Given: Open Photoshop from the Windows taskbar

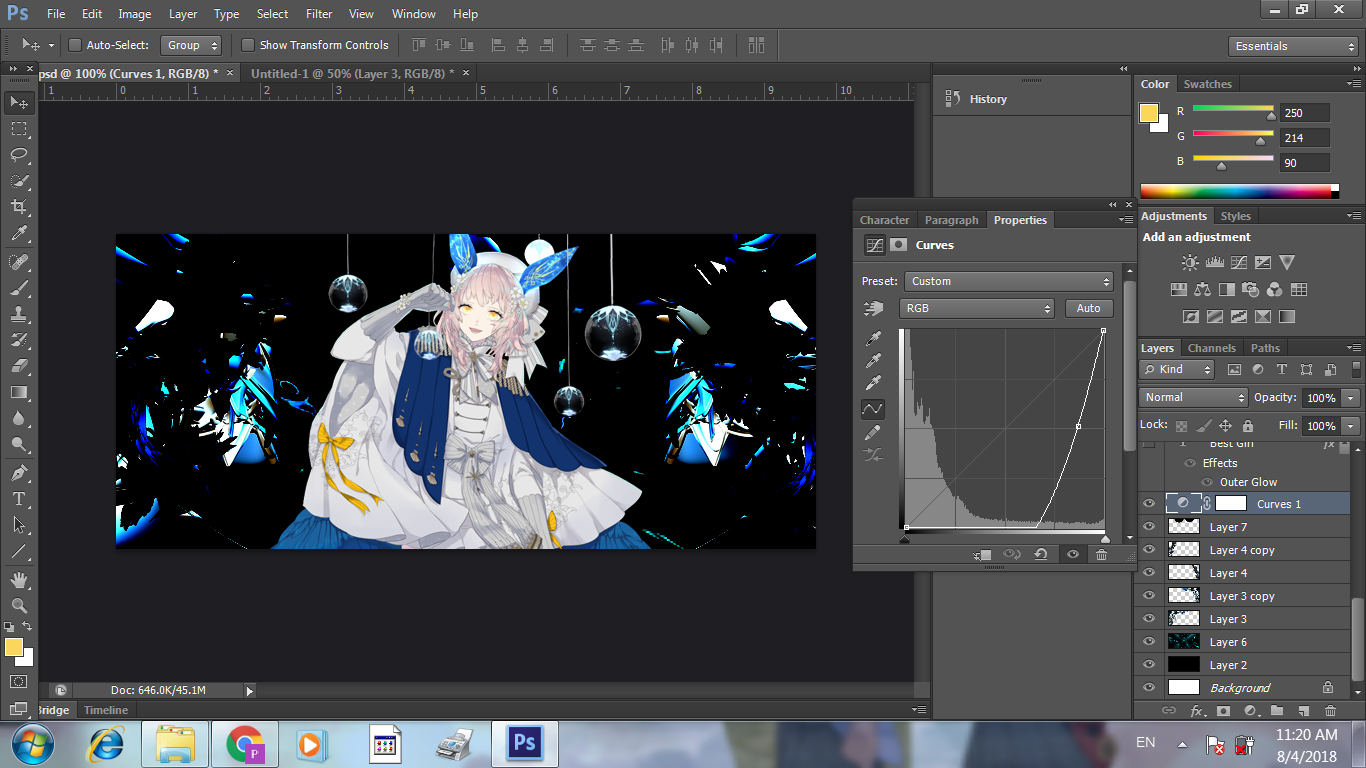Looking at the screenshot, I should coord(525,744).
